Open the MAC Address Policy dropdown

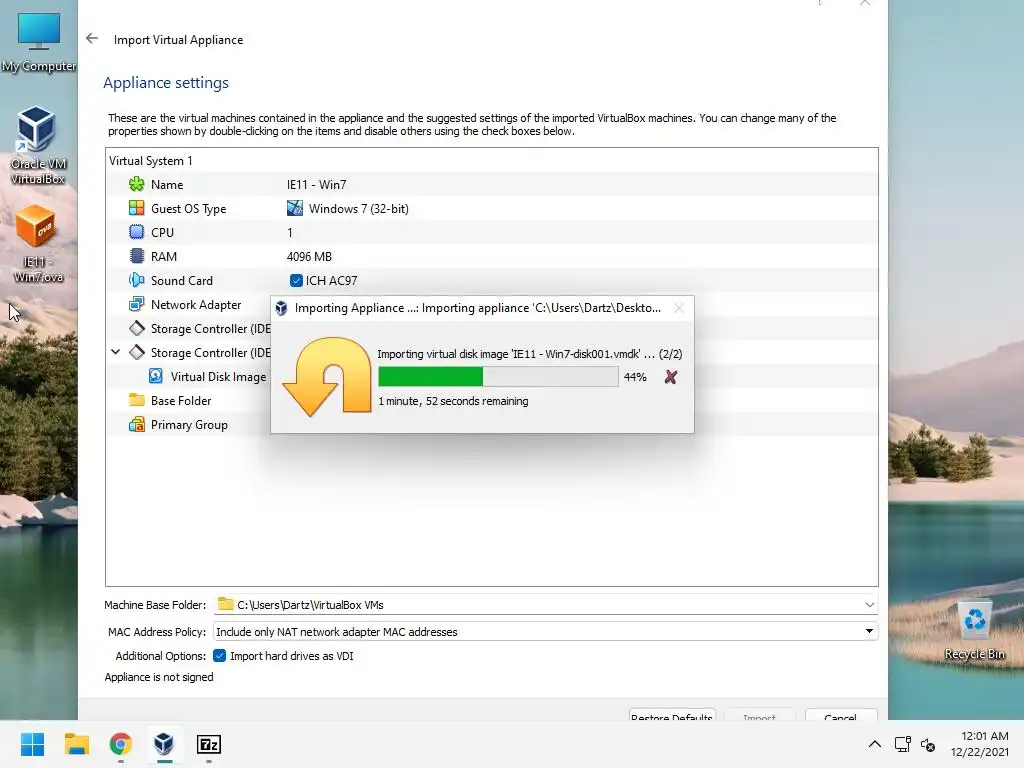(x=869, y=632)
